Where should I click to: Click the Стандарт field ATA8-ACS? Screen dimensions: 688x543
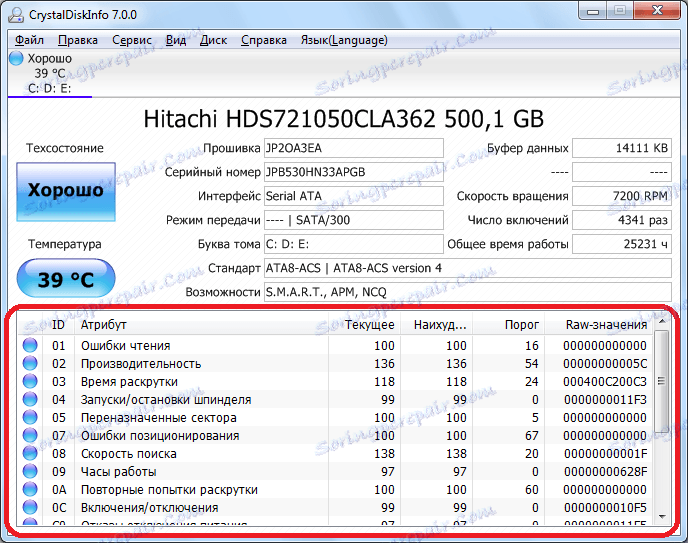pyautogui.click(x=468, y=268)
